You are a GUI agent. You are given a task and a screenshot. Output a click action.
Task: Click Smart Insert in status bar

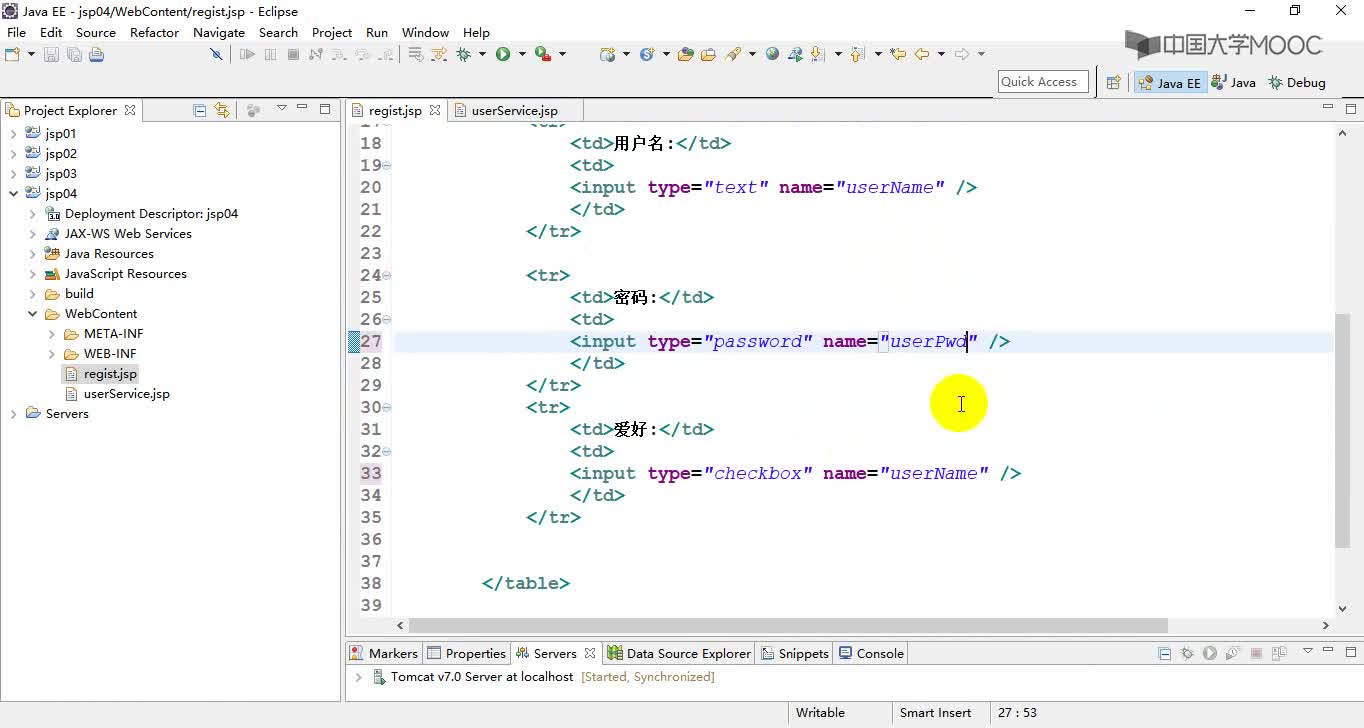click(x=935, y=713)
